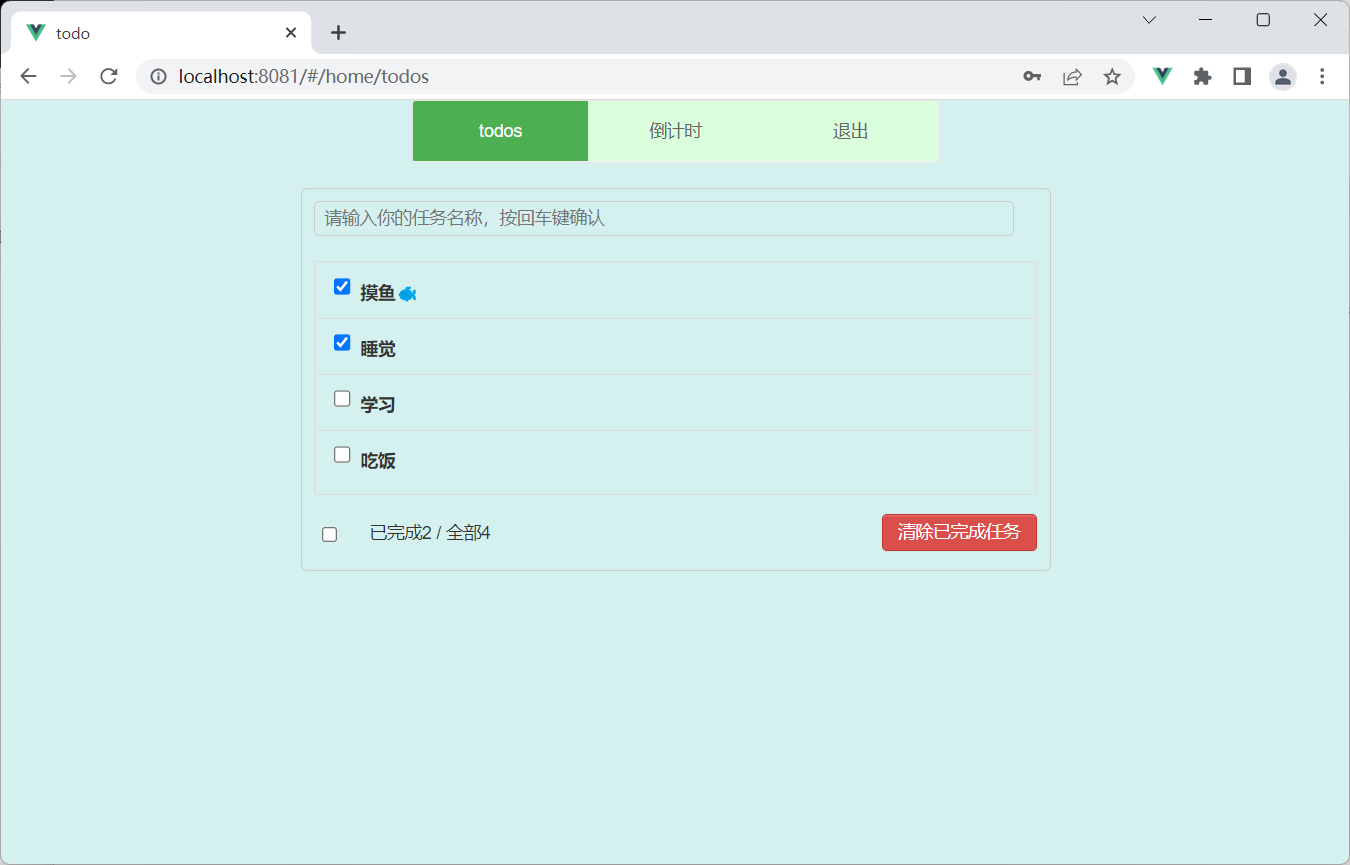
Task: Click the side panel icon in toolbar
Action: coord(1241,76)
